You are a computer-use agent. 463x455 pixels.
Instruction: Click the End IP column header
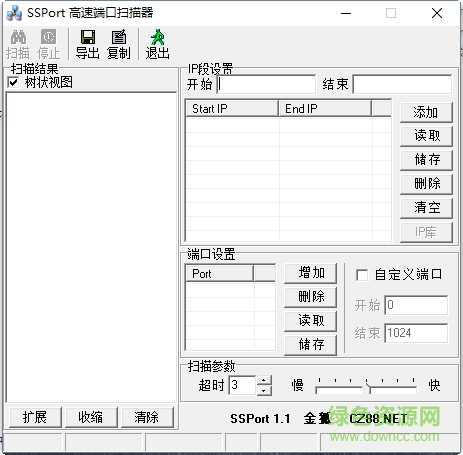pyautogui.click(x=325, y=109)
